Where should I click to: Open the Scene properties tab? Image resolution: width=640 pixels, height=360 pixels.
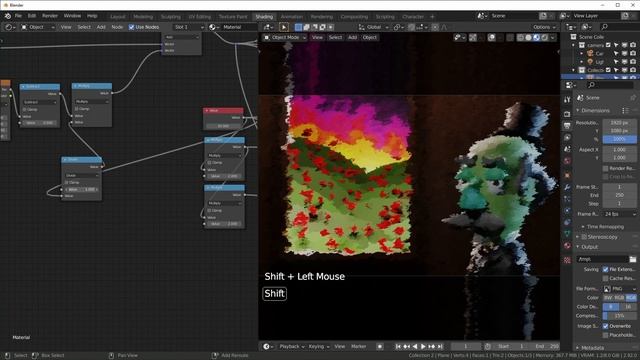[x=567, y=149]
